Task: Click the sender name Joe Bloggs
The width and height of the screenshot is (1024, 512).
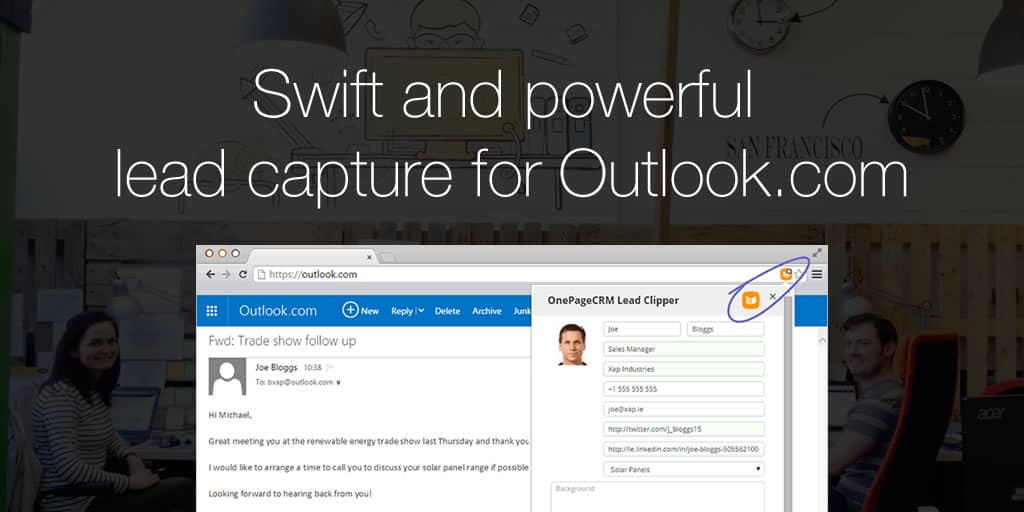Action: pos(276,368)
